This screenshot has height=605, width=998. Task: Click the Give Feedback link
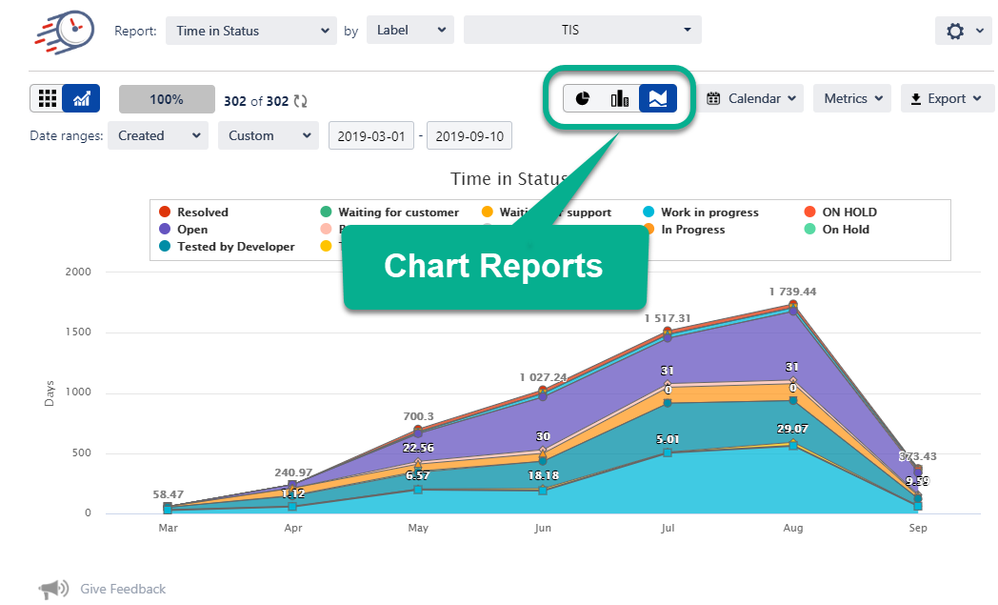pyautogui.click(x=123, y=589)
